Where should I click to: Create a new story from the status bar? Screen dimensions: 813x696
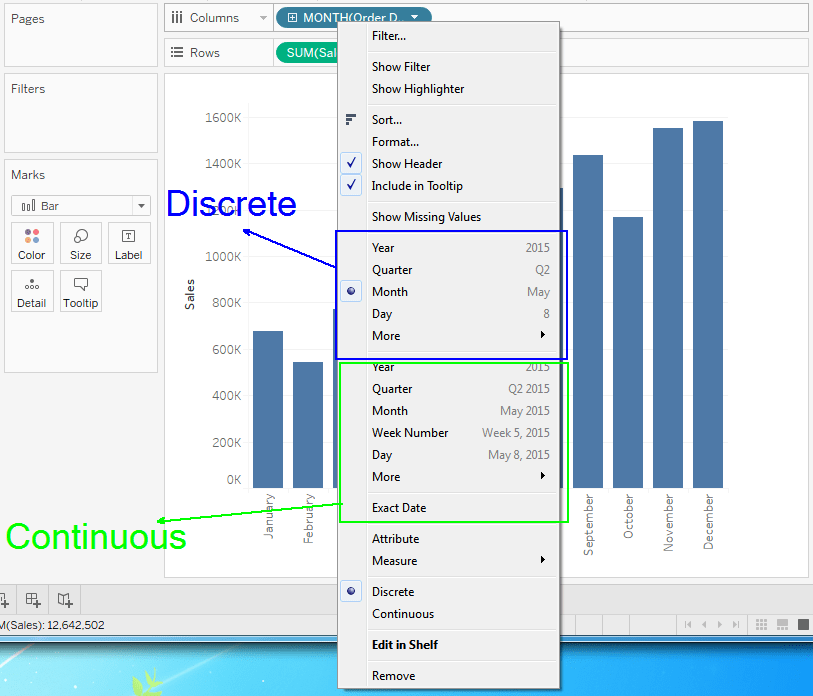pos(62,599)
